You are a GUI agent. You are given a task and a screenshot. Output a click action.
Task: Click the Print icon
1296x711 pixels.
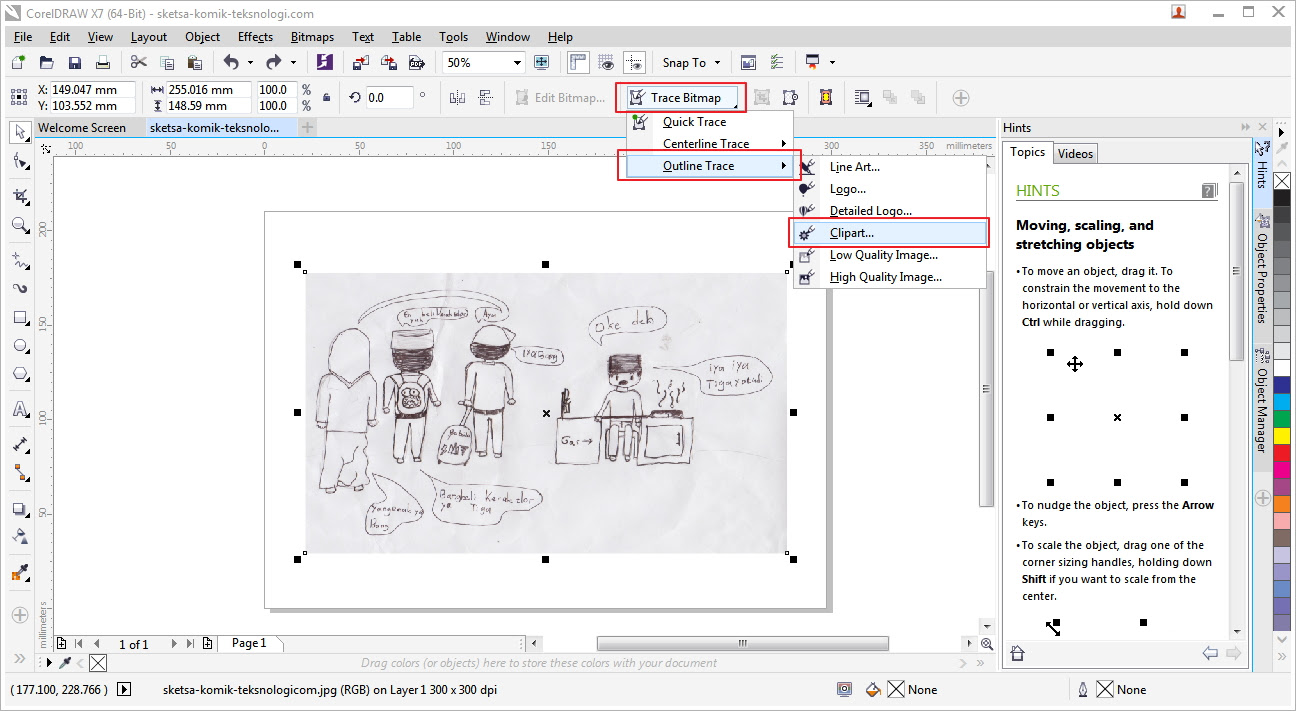click(x=102, y=62)
